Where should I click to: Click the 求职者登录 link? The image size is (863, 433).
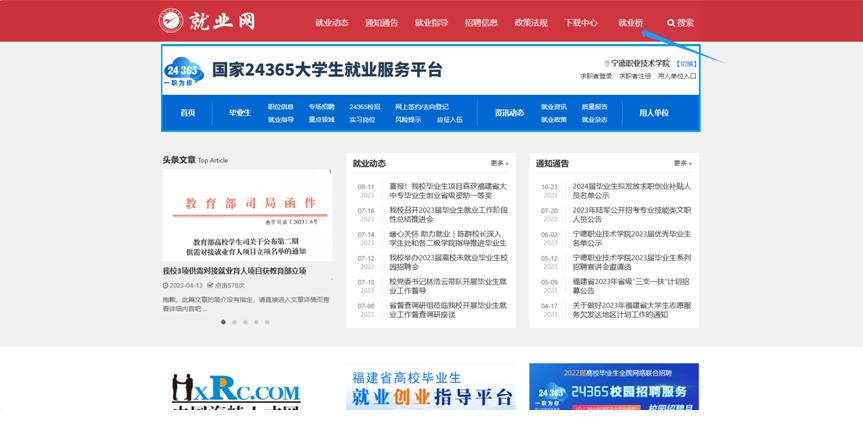click(596, 76)
